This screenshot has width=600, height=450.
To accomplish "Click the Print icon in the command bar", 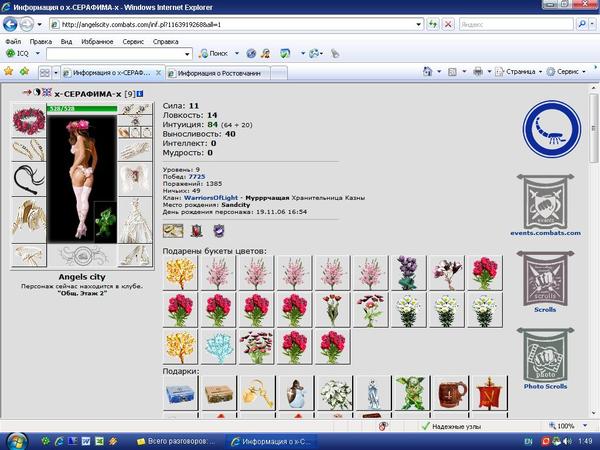I will [477, 72].
